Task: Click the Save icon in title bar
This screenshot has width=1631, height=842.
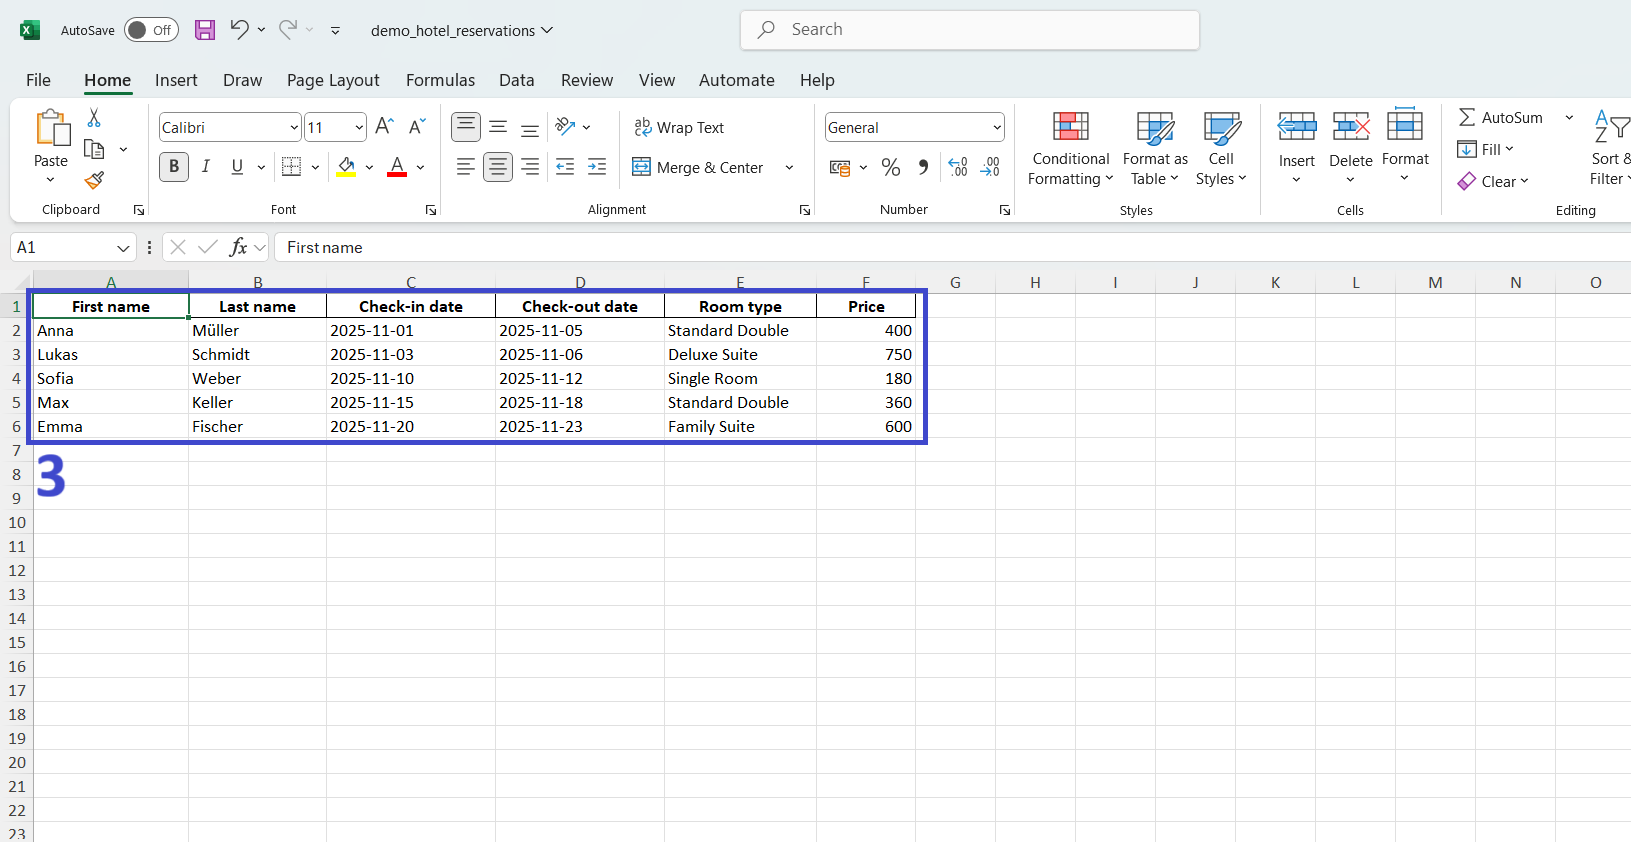Action: click(205, 30)
